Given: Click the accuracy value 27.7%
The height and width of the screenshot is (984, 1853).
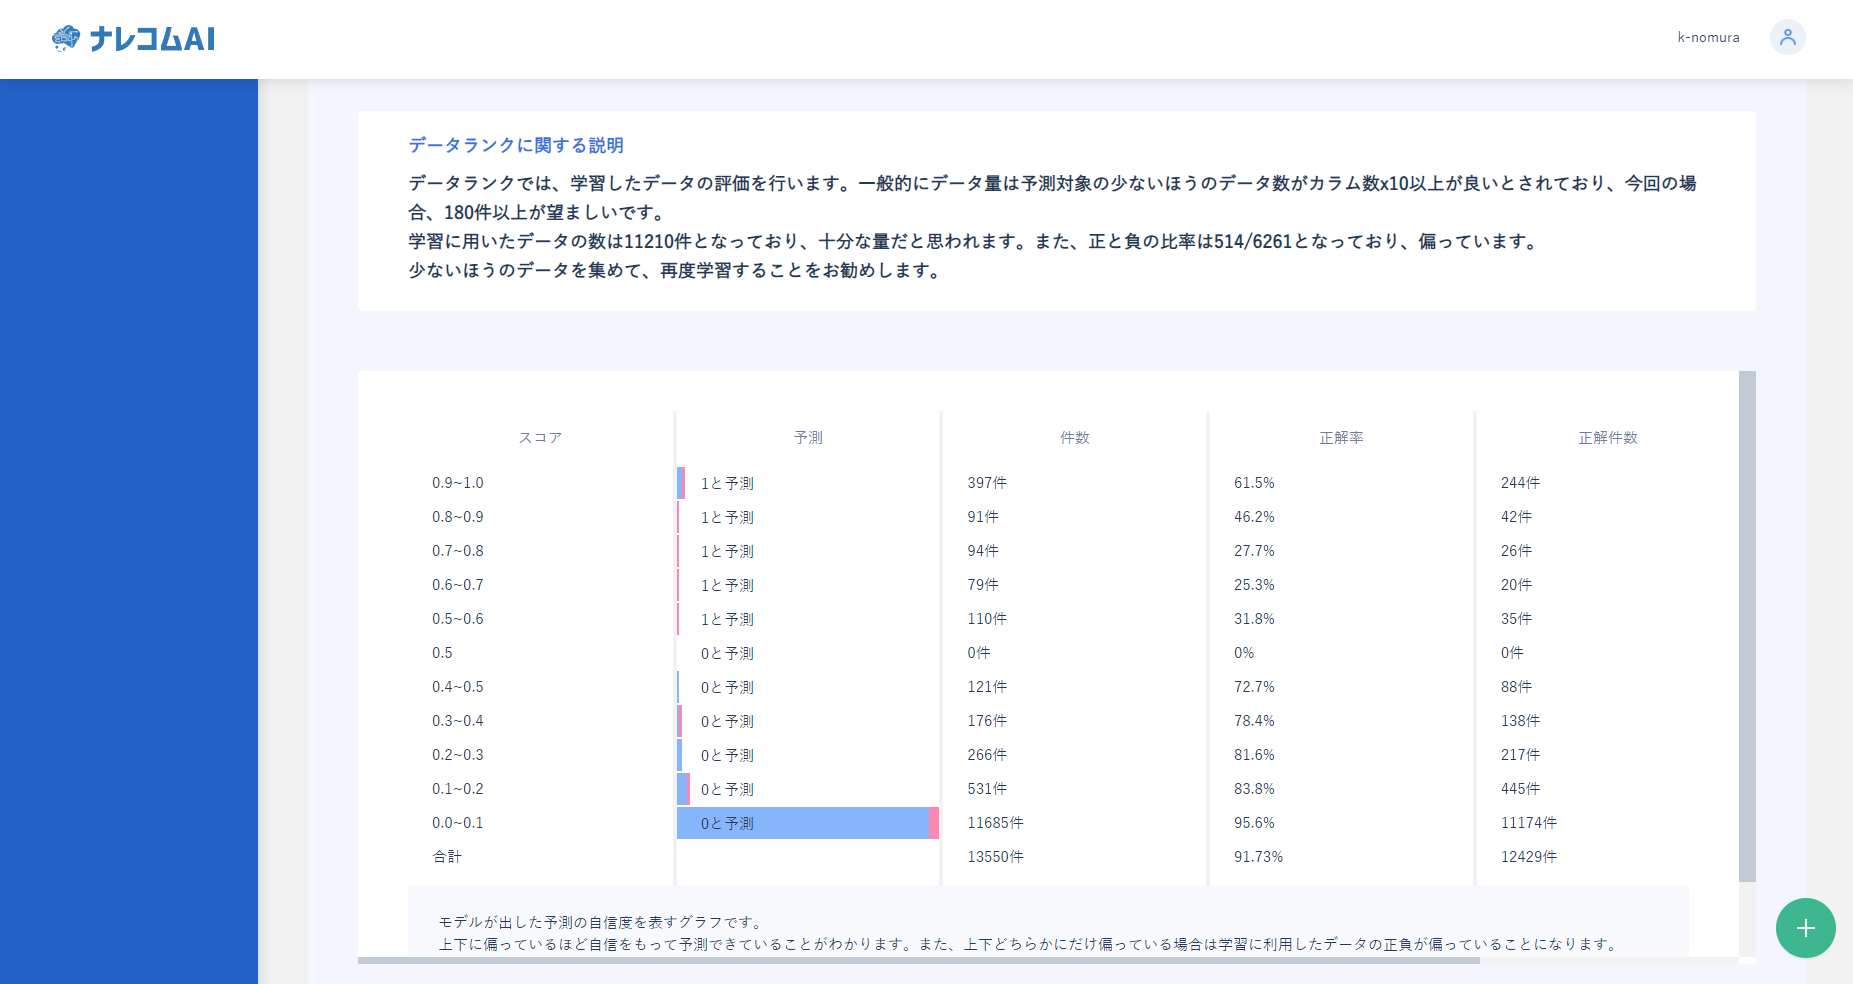Looking at the screenshot, I should [1254, 551].
